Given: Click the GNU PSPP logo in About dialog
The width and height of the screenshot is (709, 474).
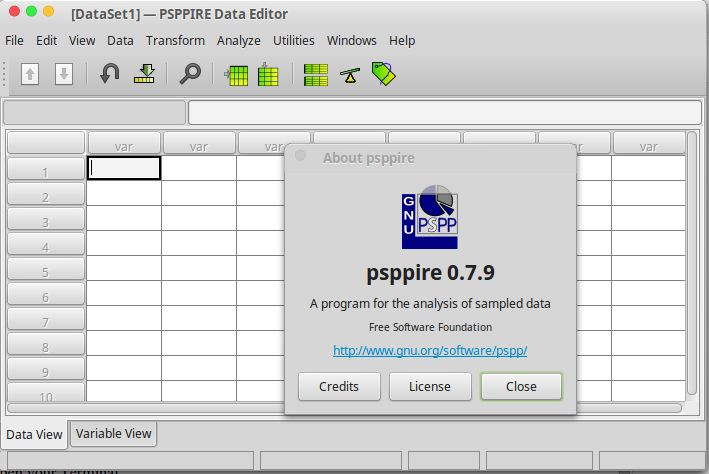Looking at the screenshot, I should 430,217.
